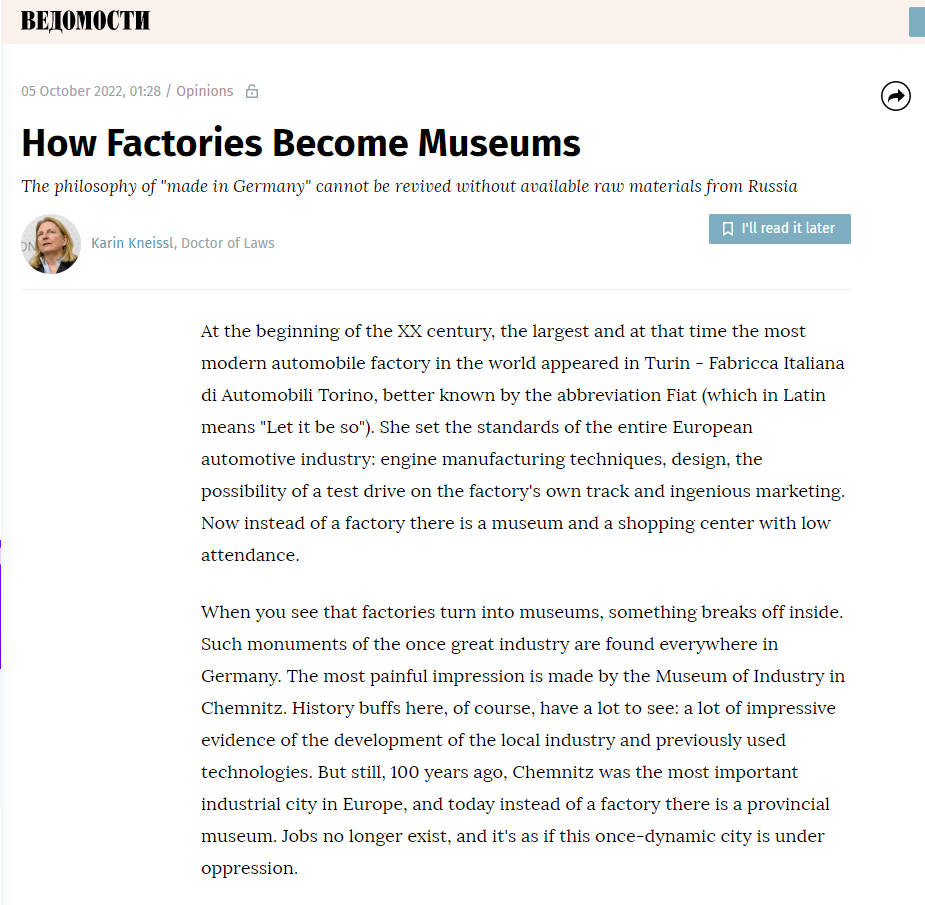Click the headline How Factories Become Museums
This screenshot has width=925, height=905.
click(301, 143)
